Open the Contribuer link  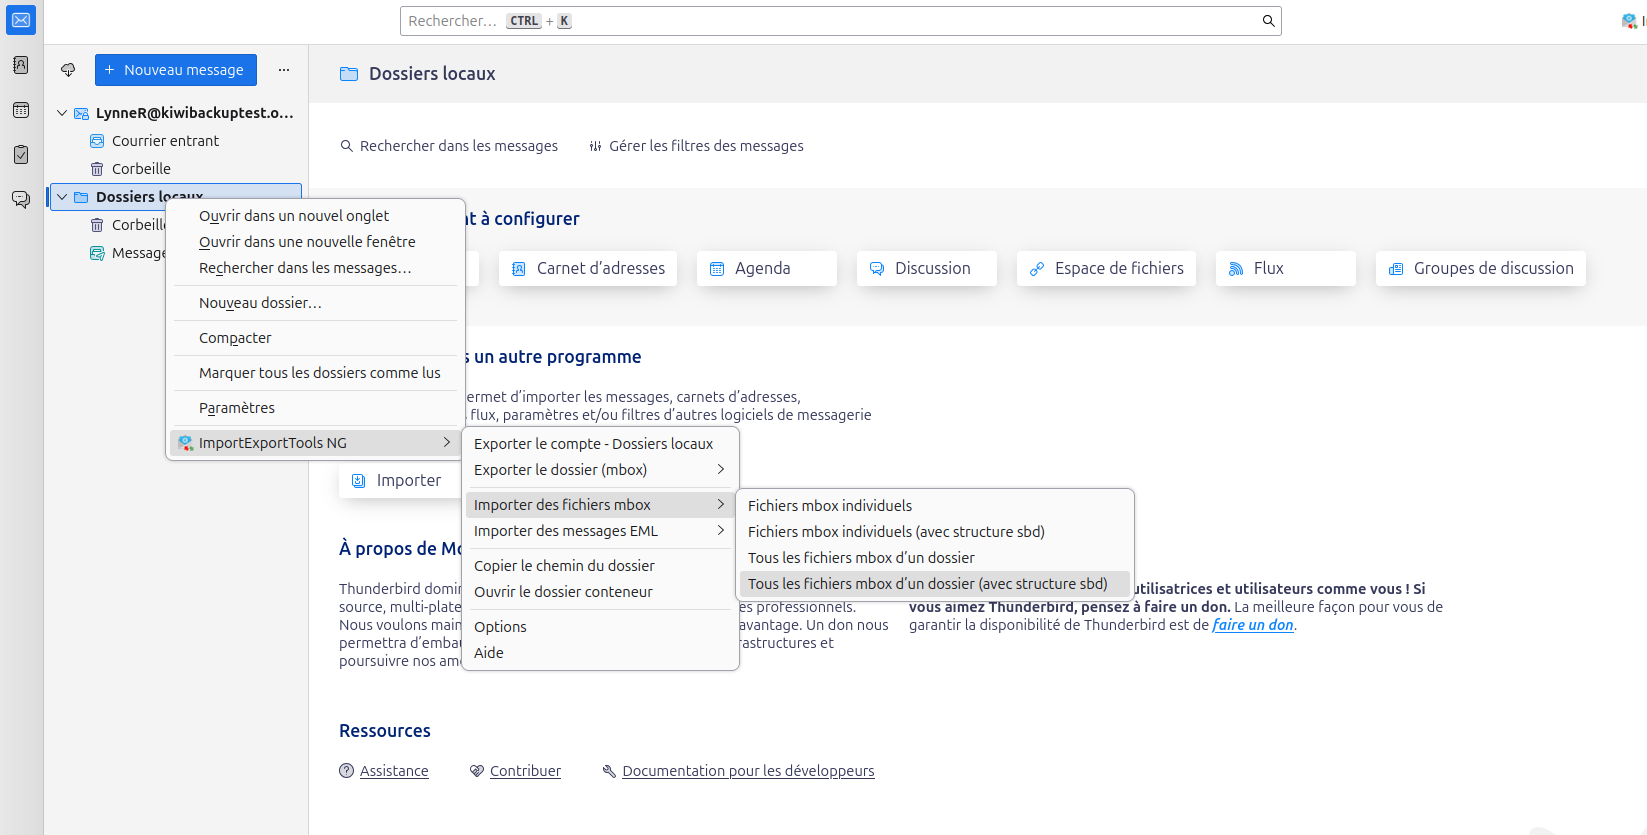coord(525,771)
